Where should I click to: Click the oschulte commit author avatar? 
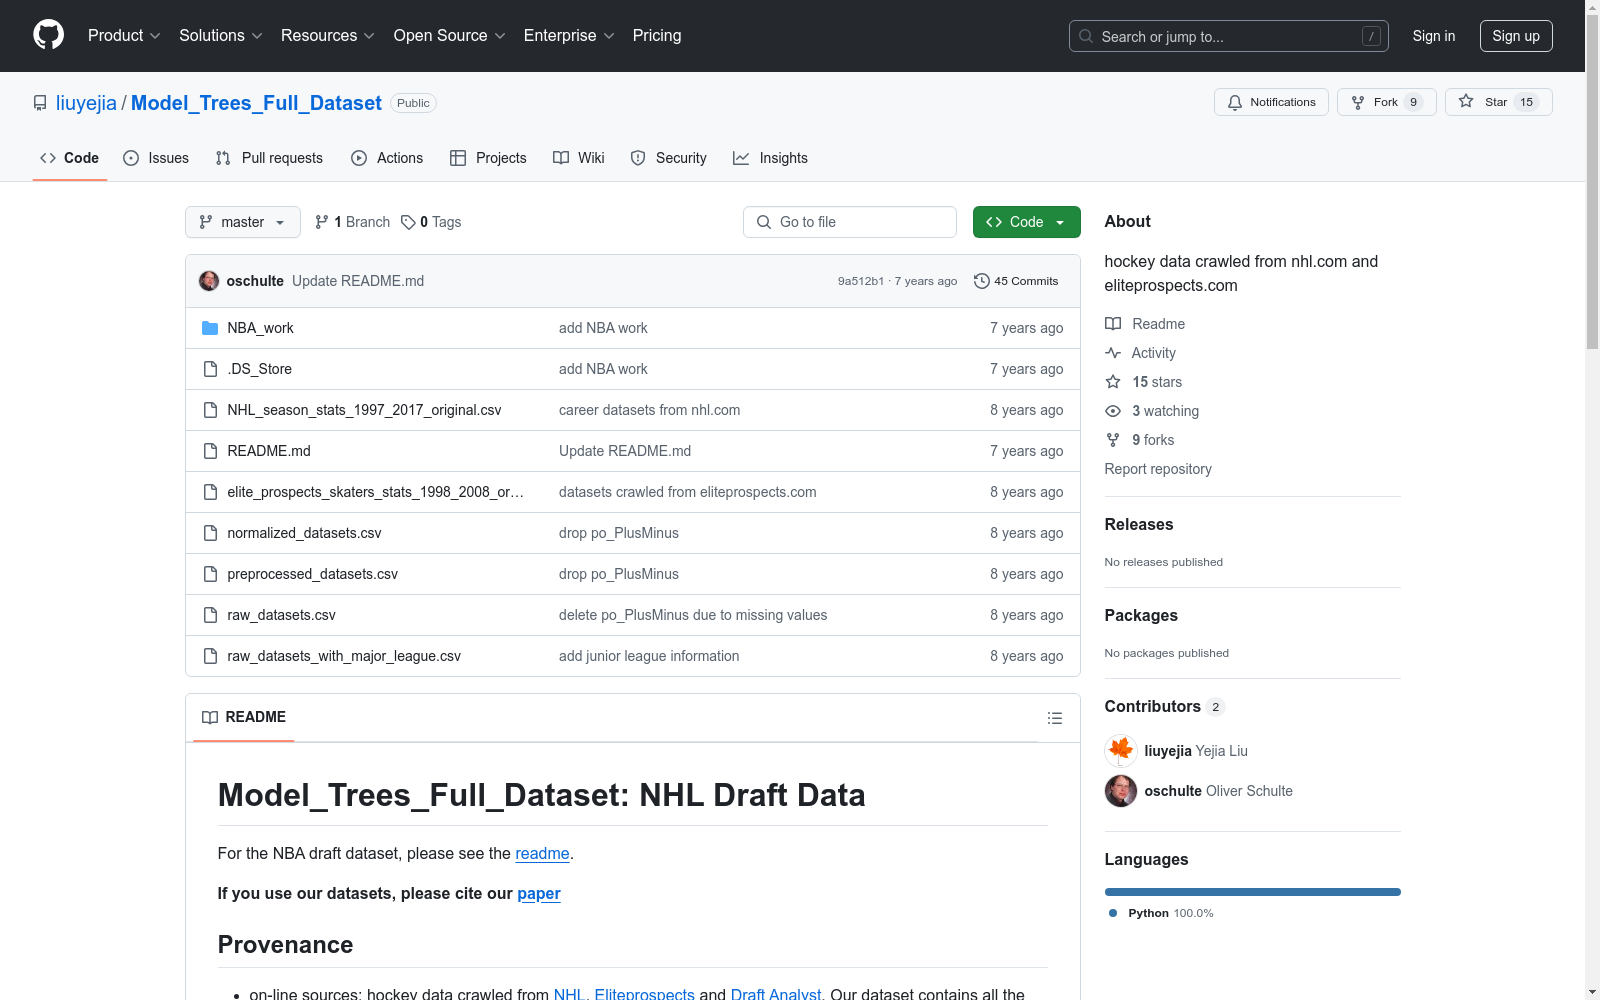pyautogui.click(x=209, y=281)
